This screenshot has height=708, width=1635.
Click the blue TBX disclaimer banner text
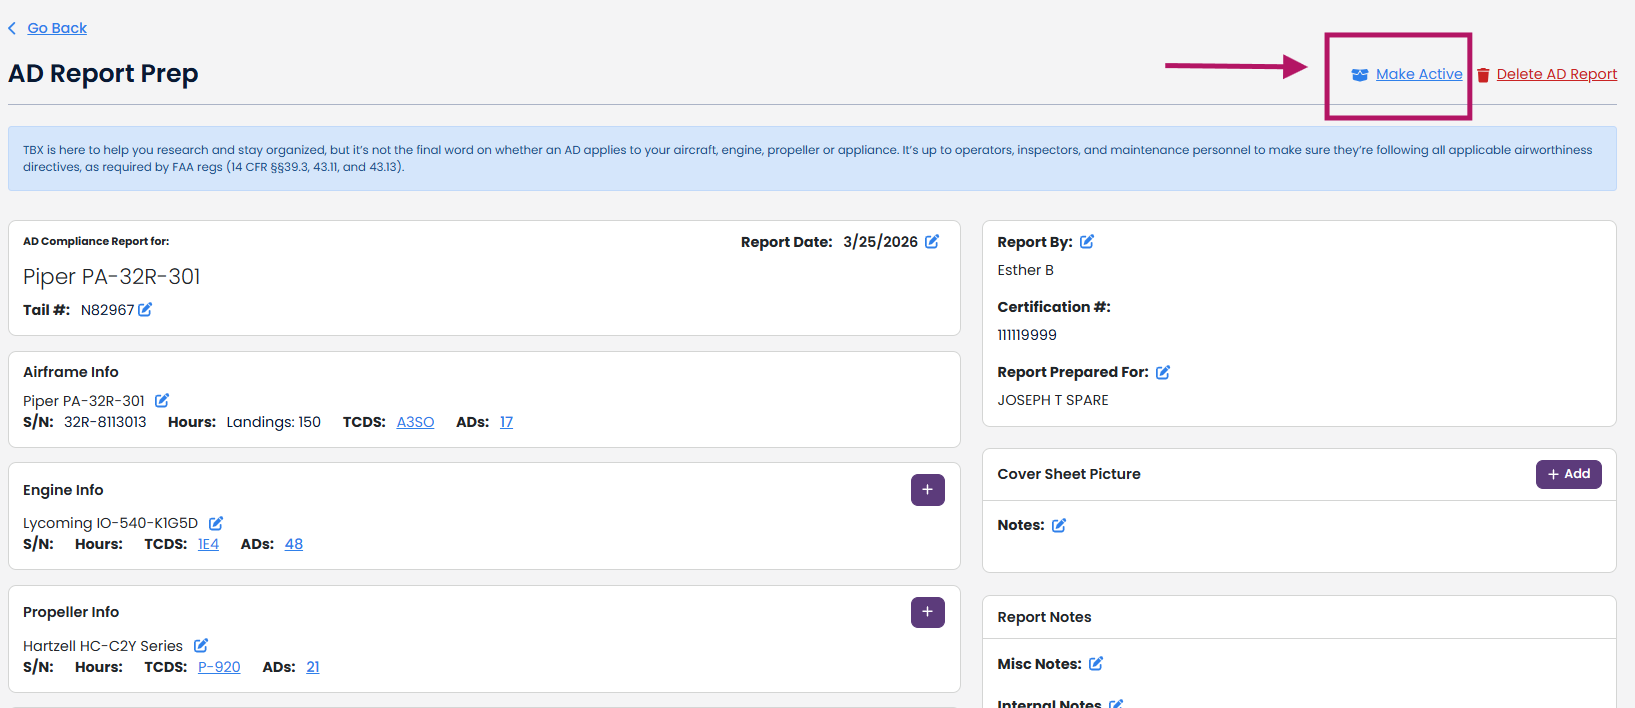pos(808,158)
